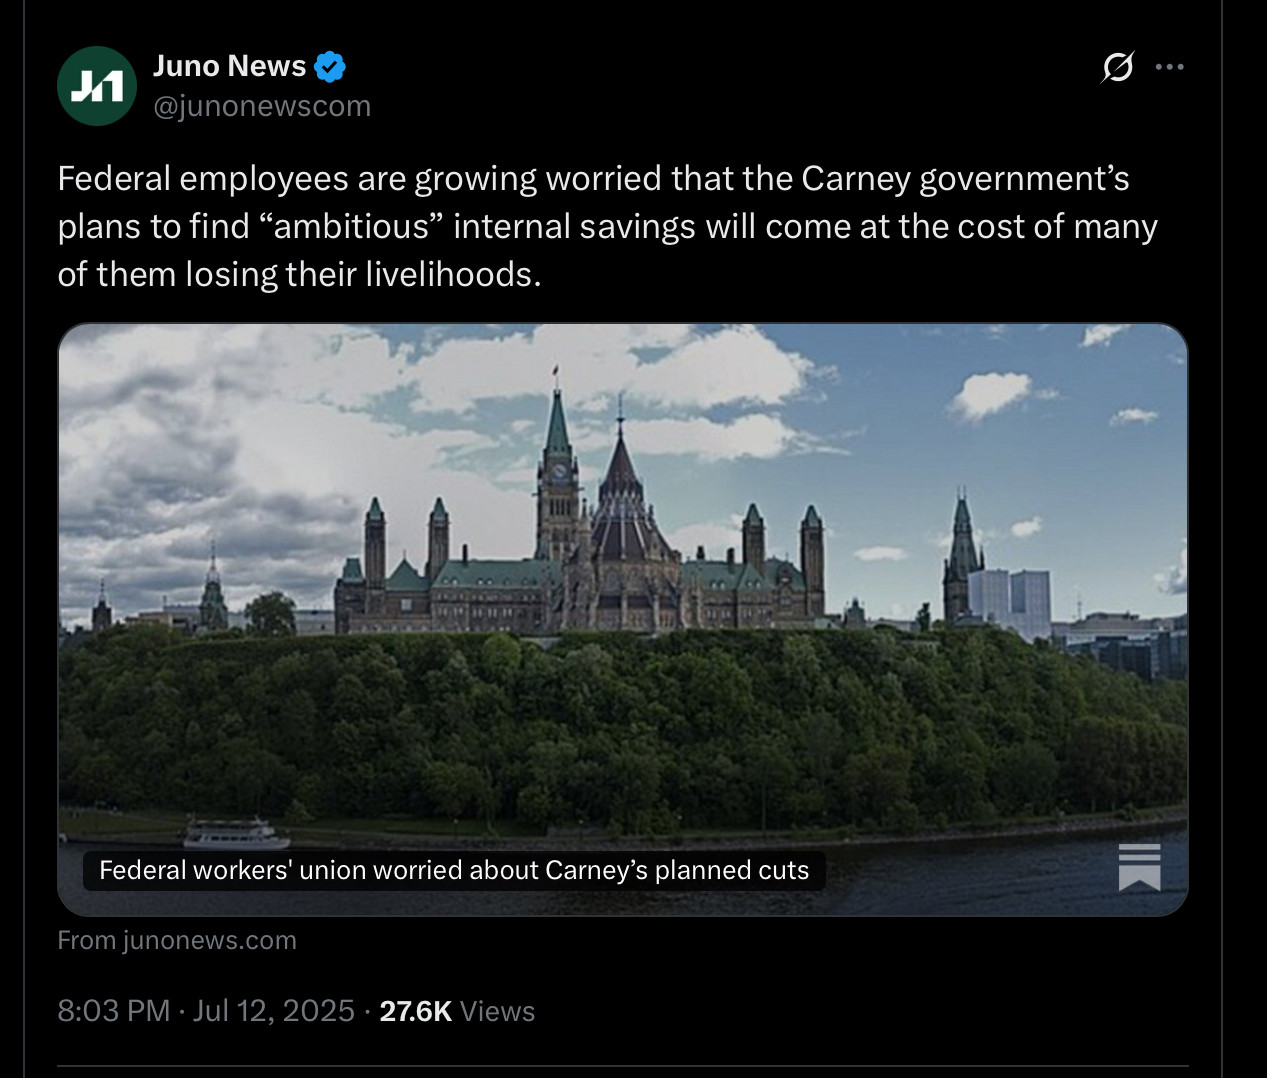
Task: Open the "From junonews.com" source link
Action: (177, 941)
